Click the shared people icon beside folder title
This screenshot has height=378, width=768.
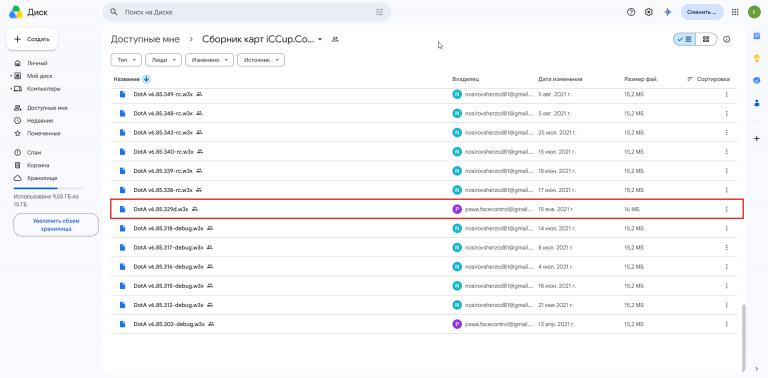[x=335, y=39]
